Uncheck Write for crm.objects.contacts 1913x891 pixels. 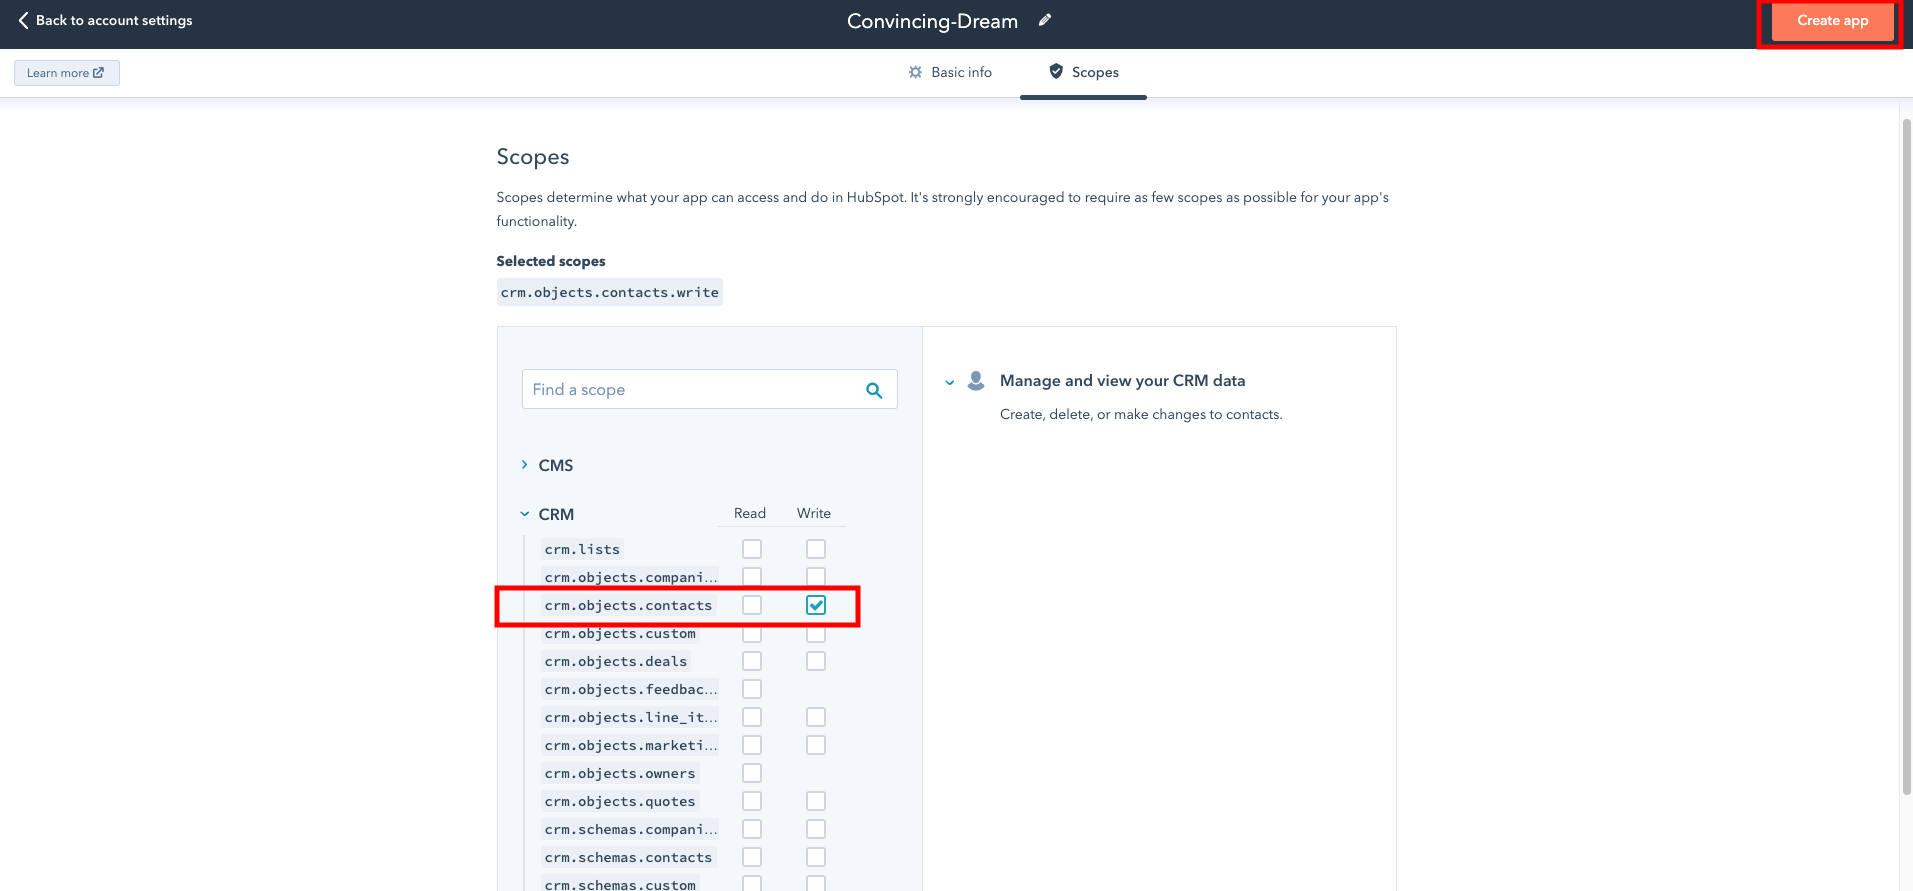pos(816,605)
